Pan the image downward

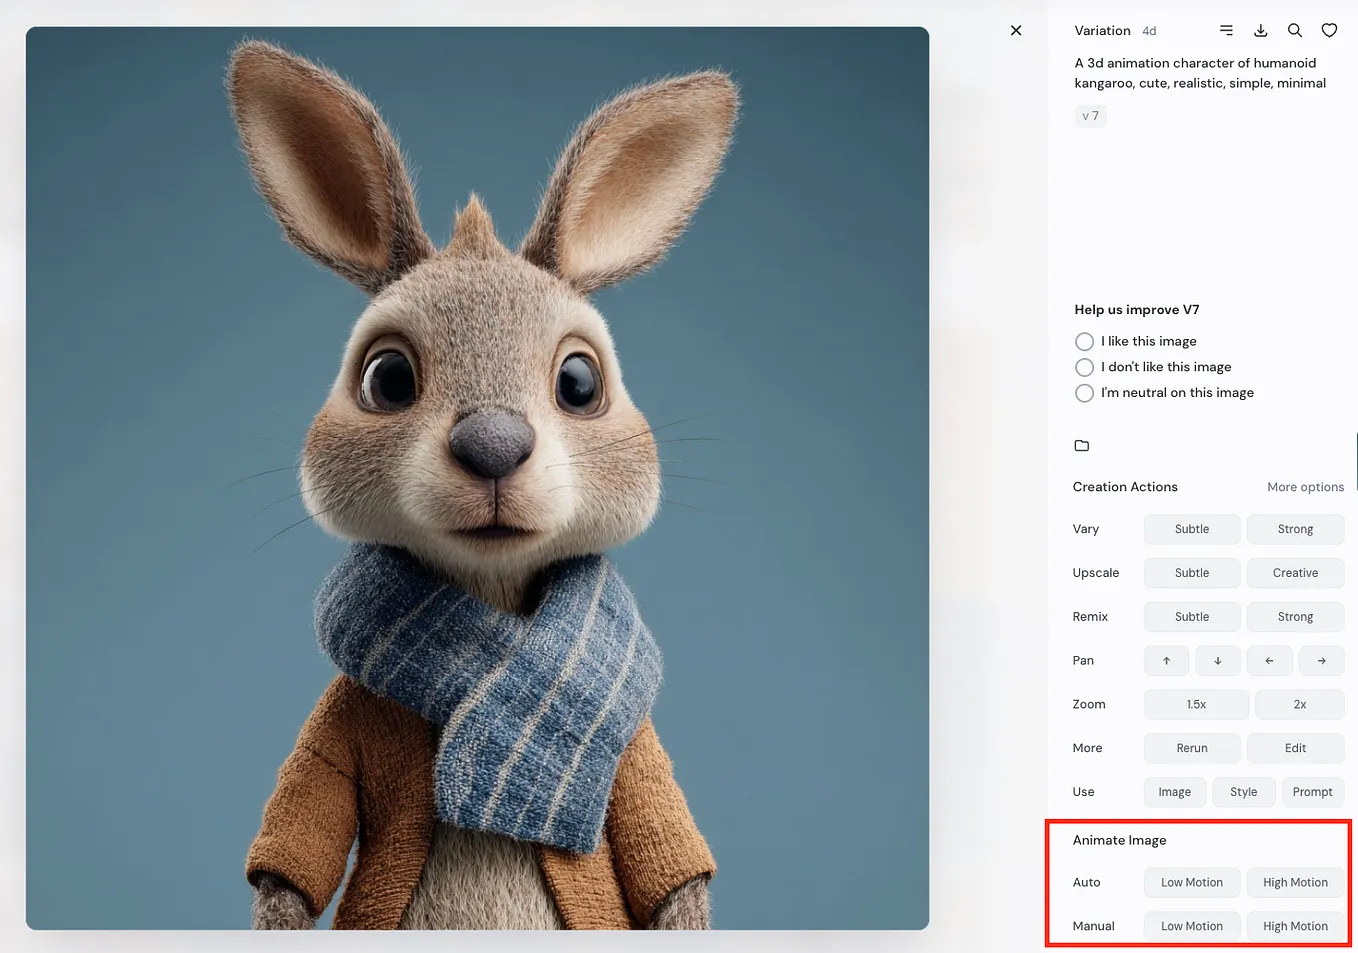1218,660
